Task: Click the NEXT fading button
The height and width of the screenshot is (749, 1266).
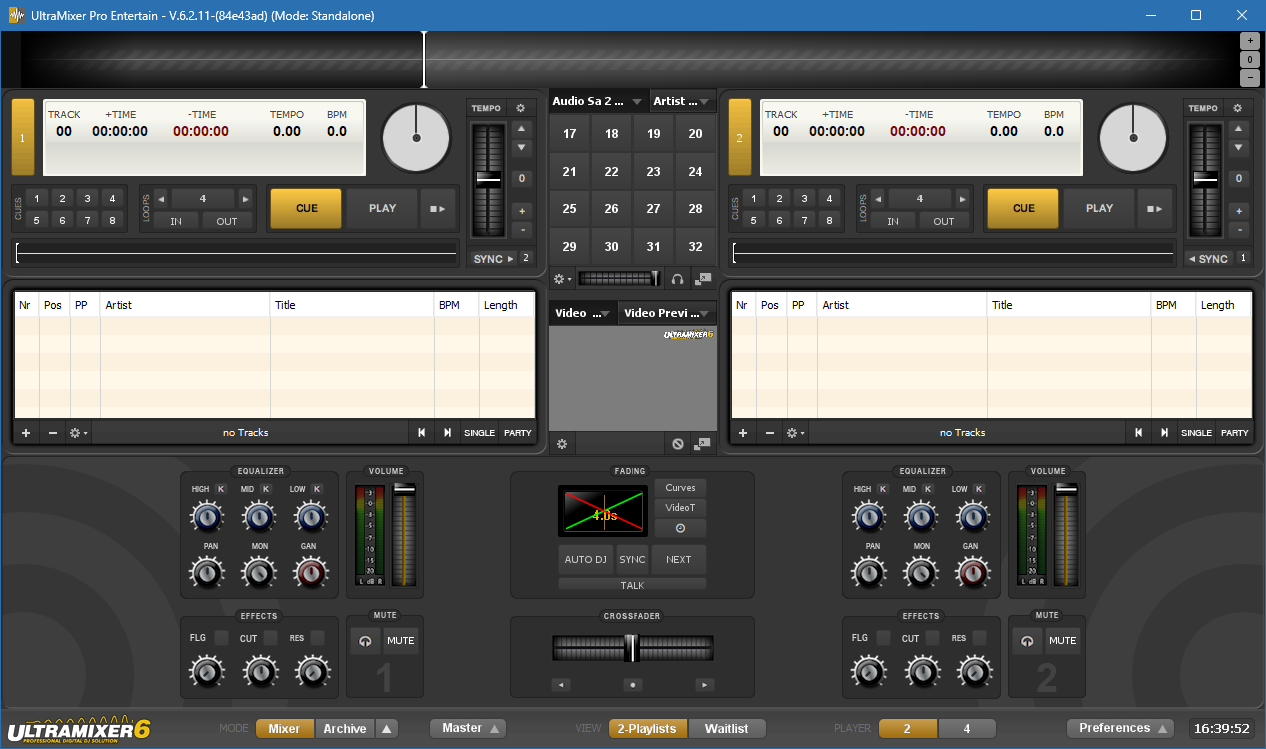Action: click(679, 559)
